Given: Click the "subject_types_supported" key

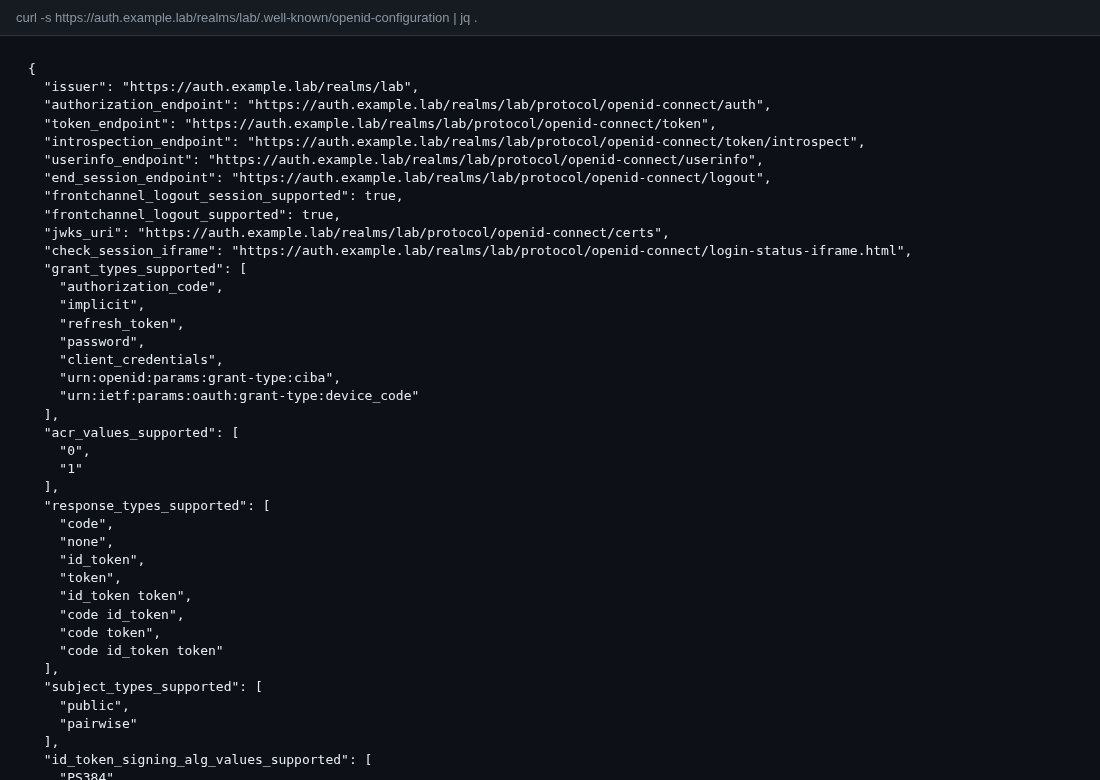Looking at the screenshot, I should [x=142, y=687].
